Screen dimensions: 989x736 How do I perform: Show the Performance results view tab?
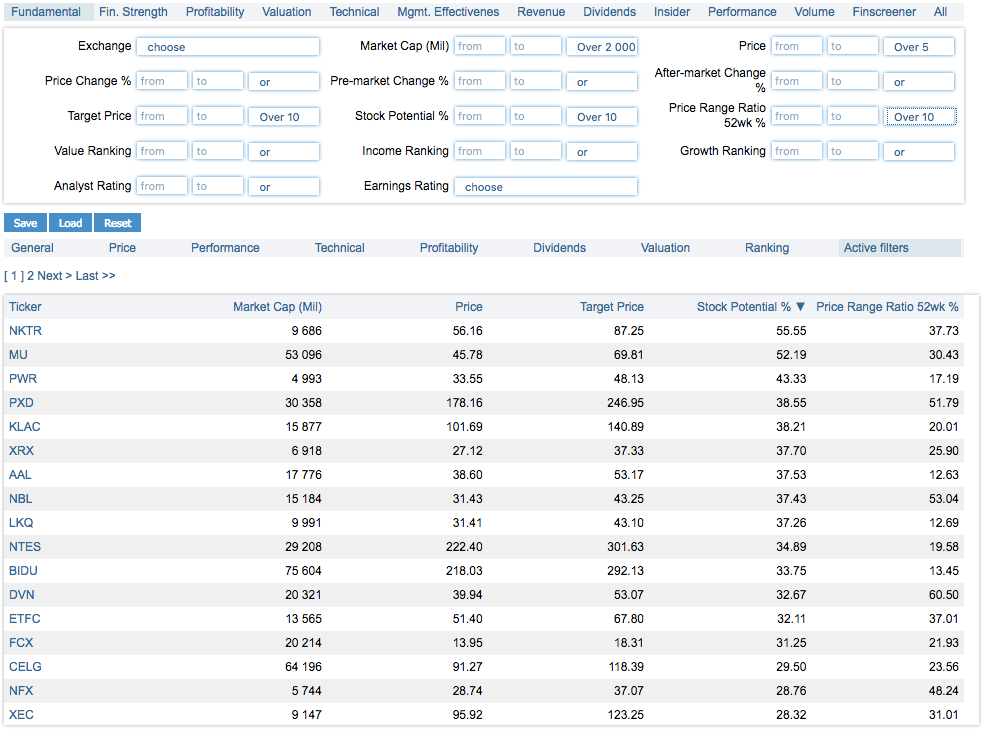point(225,248)
